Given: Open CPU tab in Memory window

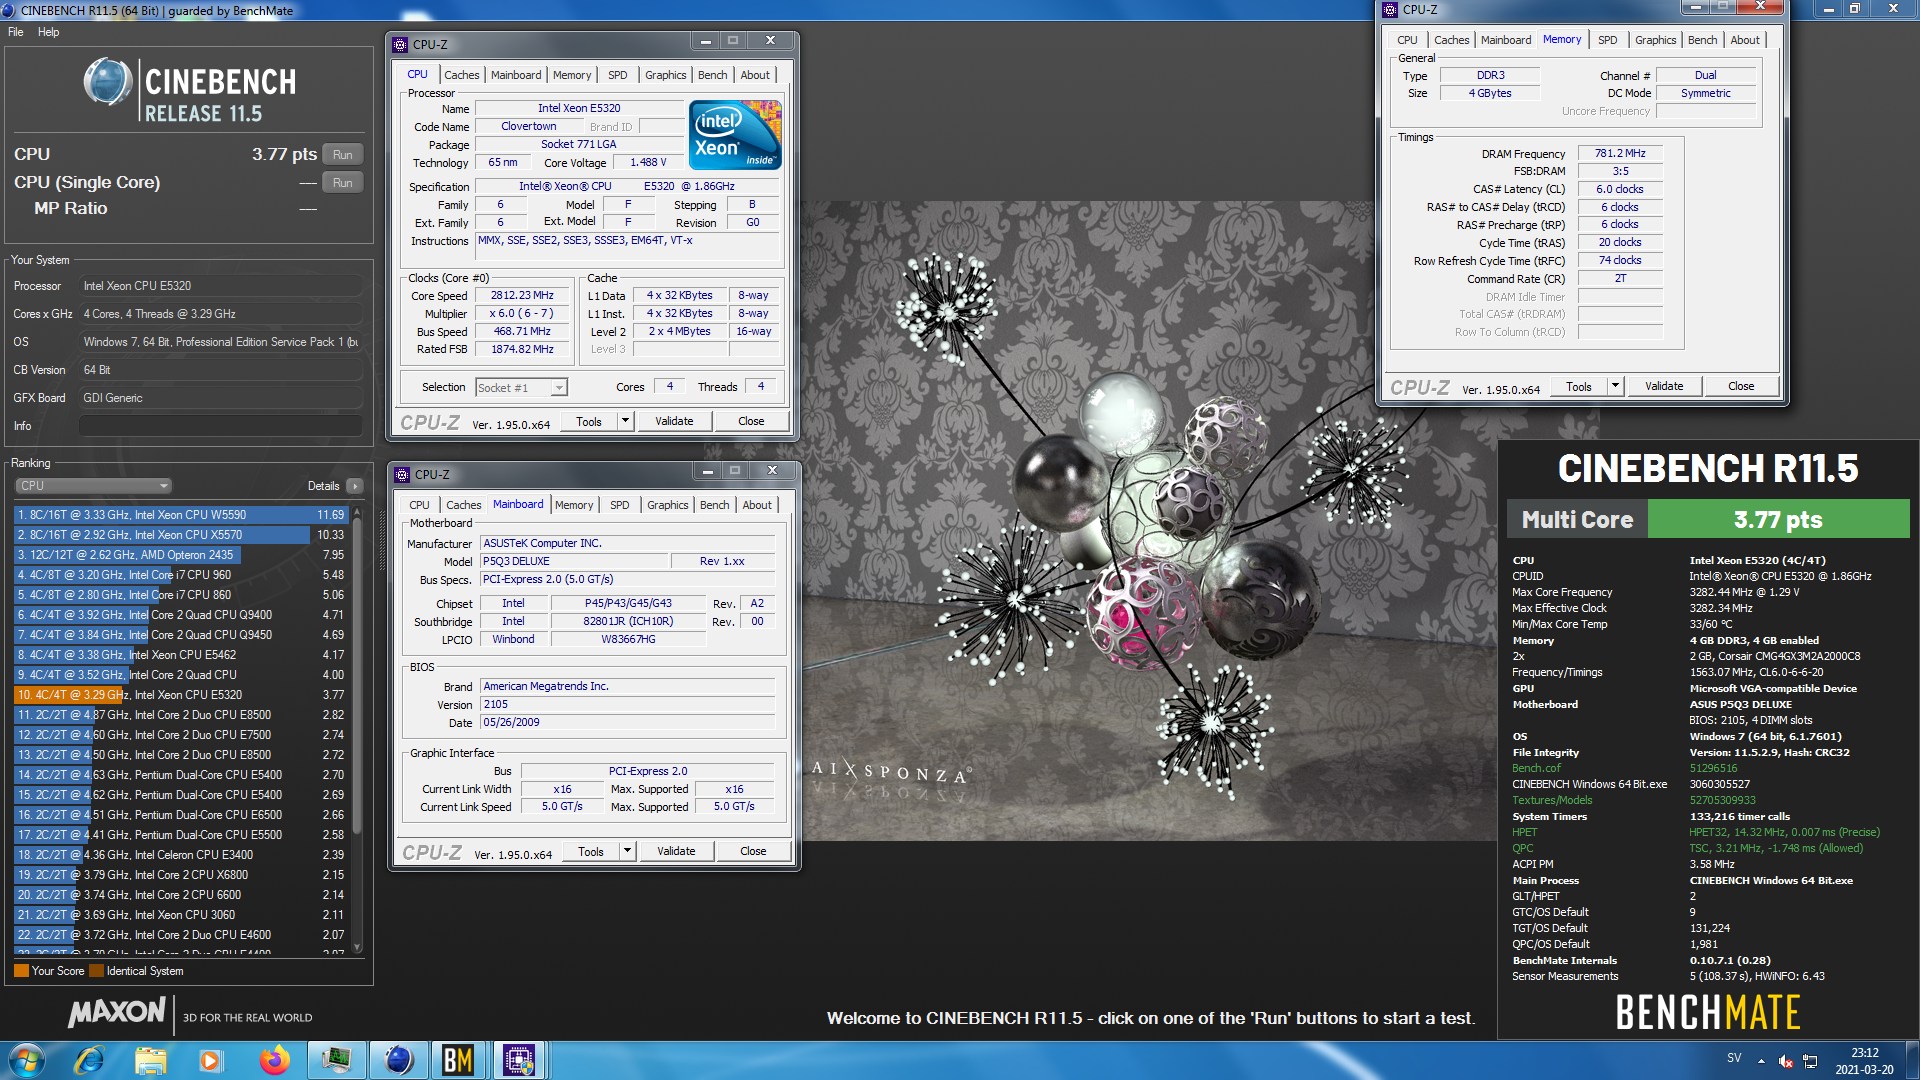Looking at the screenshot, I should [x=1407, y=40].
